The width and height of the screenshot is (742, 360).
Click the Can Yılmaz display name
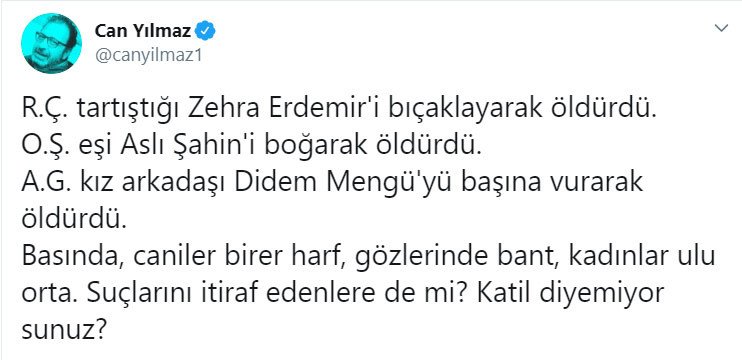point(143,32)
